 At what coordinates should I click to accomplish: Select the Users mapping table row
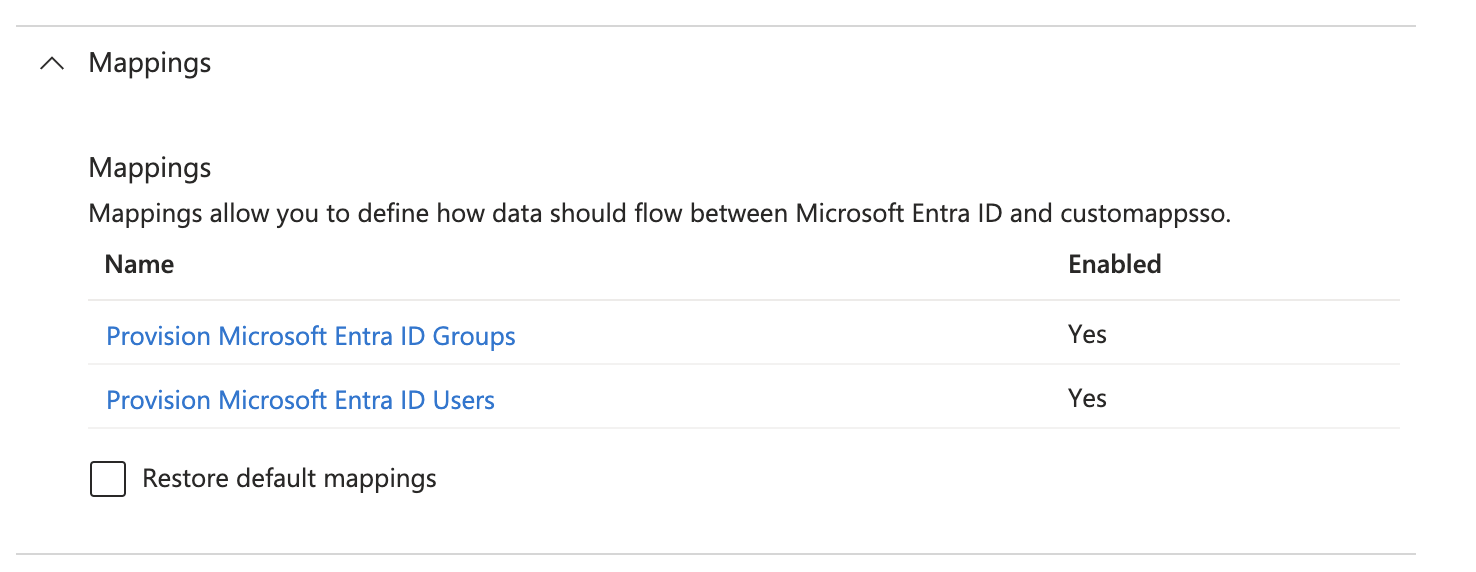click(744, 397)
